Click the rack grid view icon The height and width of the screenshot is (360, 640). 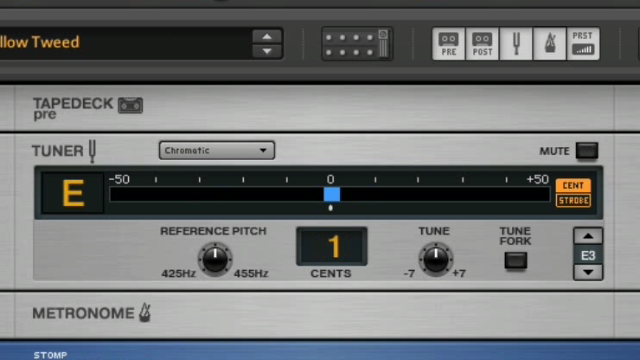pyautogui.click(x=357, y=44)
